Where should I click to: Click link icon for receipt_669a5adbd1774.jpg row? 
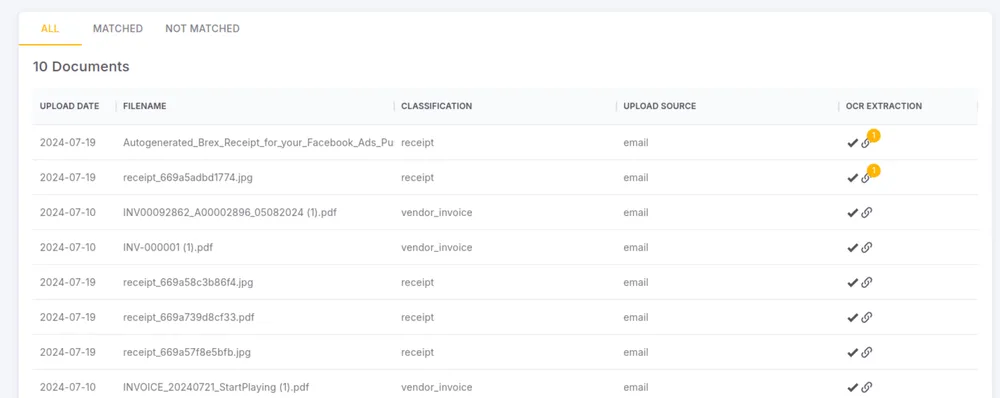[x=866, y=178]
